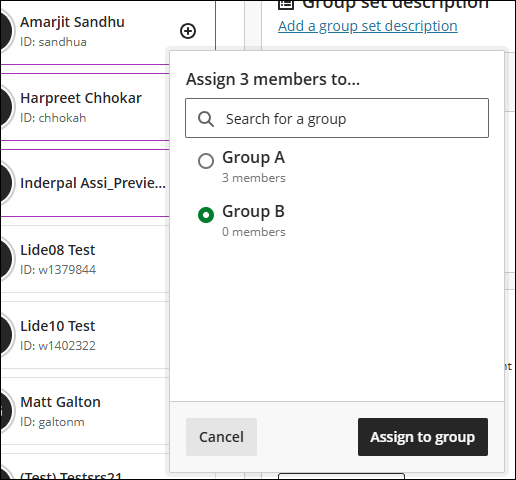
Task: Click the search magnifier icon in group field
Action: point(206,119)
